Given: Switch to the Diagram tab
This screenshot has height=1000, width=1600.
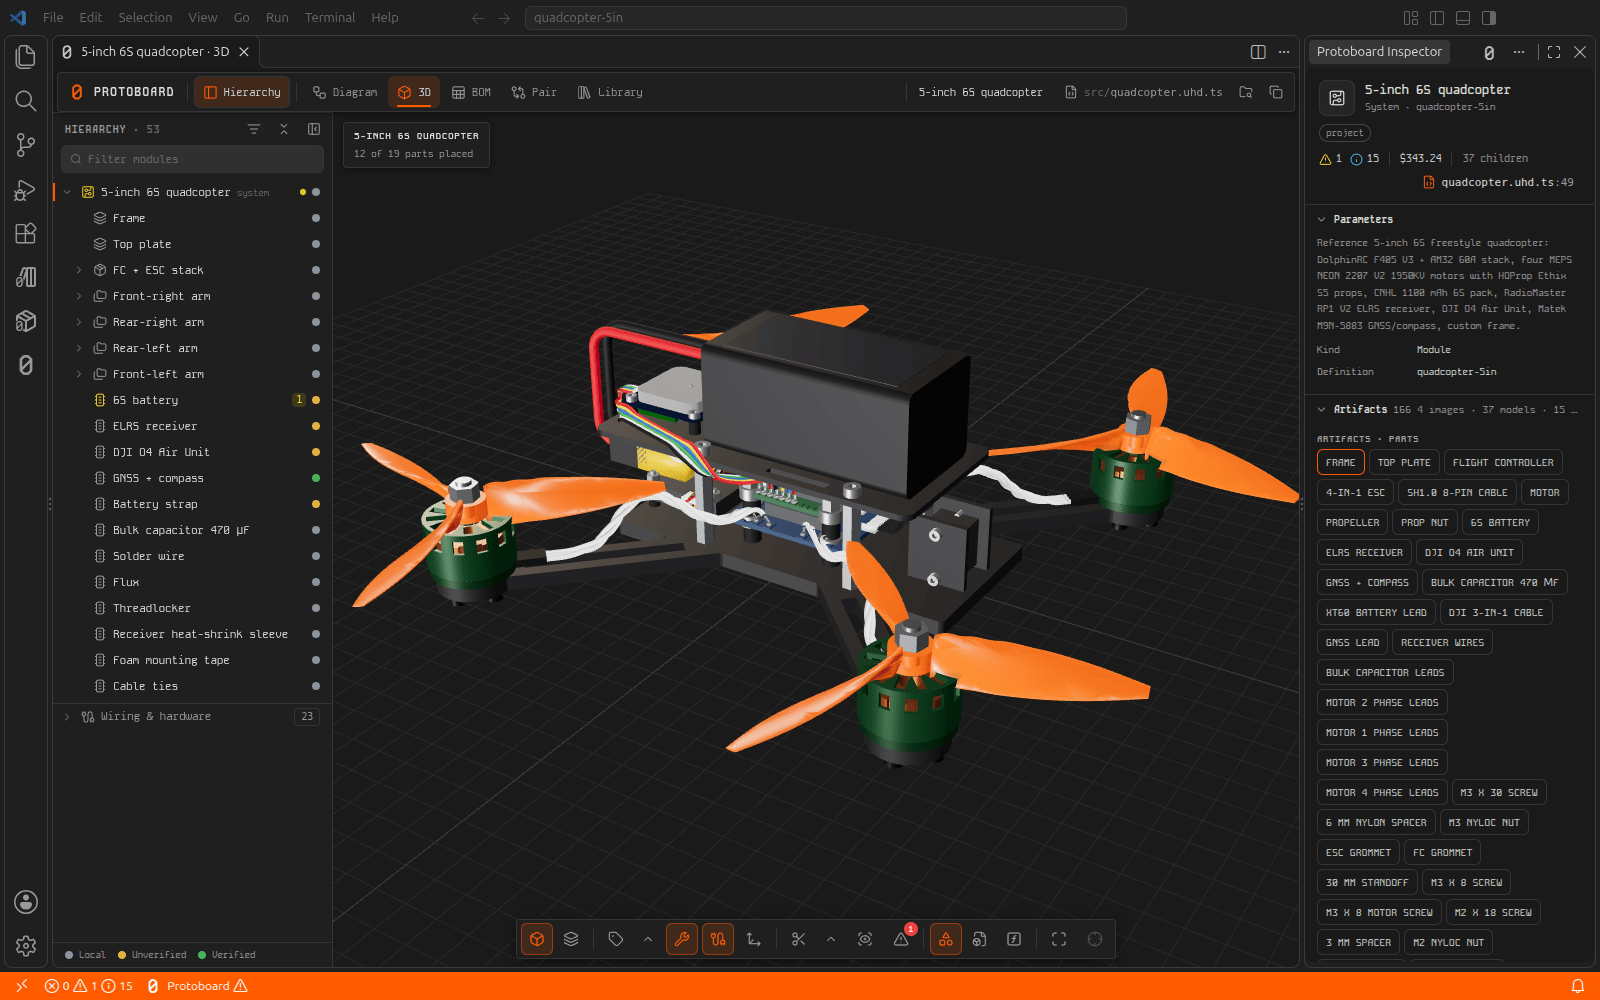Looking at the screenshot, I should click(345, 92).
